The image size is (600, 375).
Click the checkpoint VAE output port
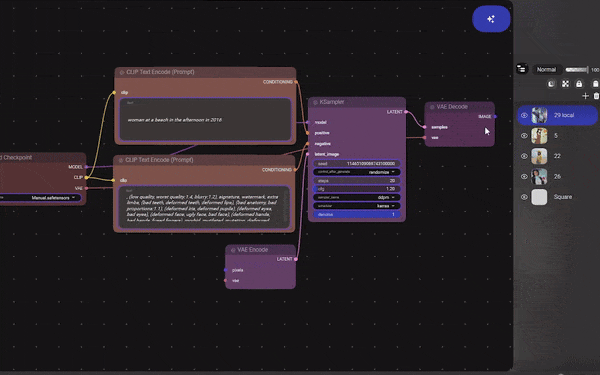[86, 188]
